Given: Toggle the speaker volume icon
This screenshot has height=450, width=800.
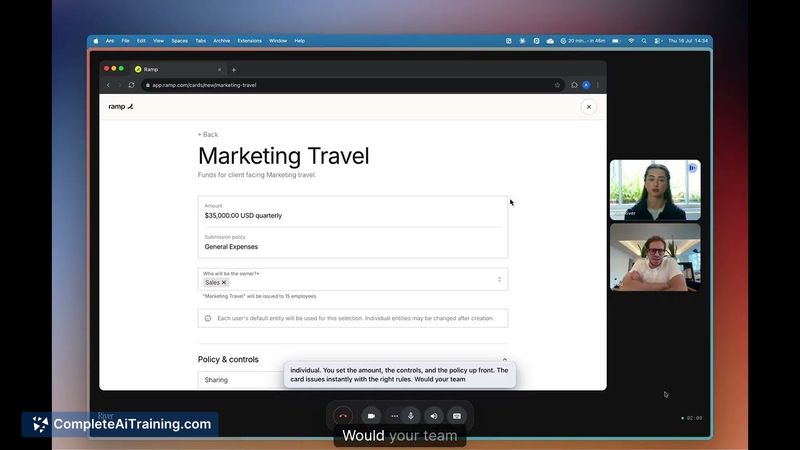Looking at the screenshot, I should [434, 416].
